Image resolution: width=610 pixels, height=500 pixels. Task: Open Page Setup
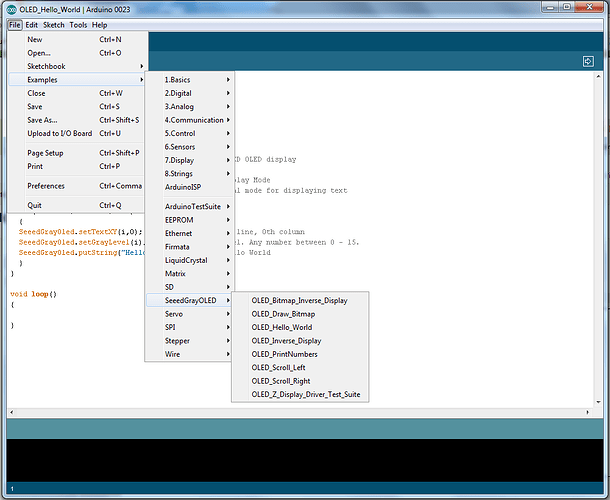pyautogui.click(x=77, y=153)
